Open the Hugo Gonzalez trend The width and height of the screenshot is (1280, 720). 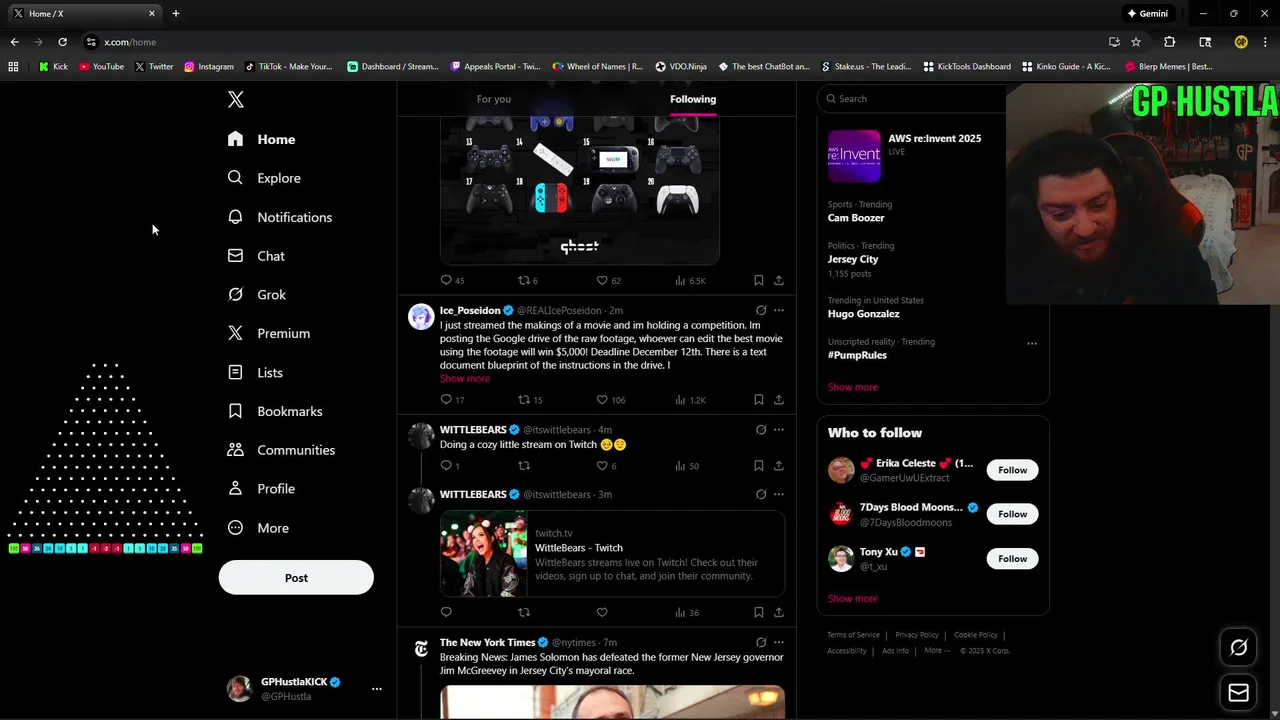pyautogui.click(x=864, y=314)
